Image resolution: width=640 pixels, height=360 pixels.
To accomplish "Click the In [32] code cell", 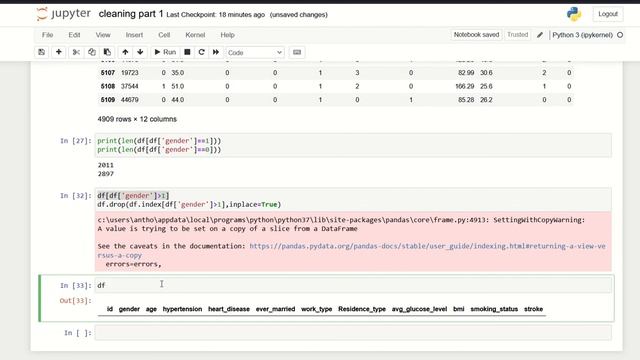I will point(353,200).
